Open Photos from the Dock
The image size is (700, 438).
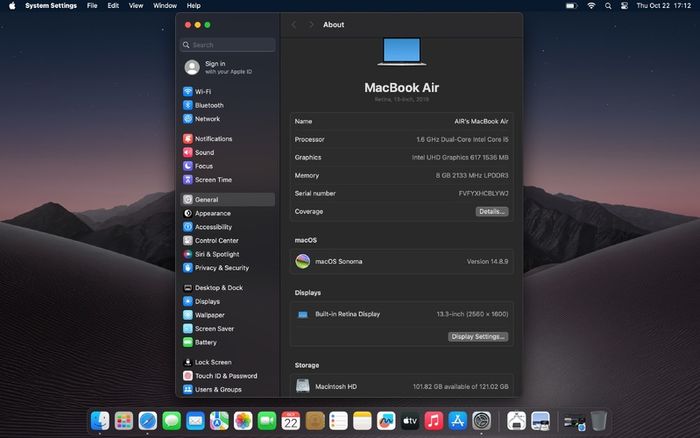(243, 421)
